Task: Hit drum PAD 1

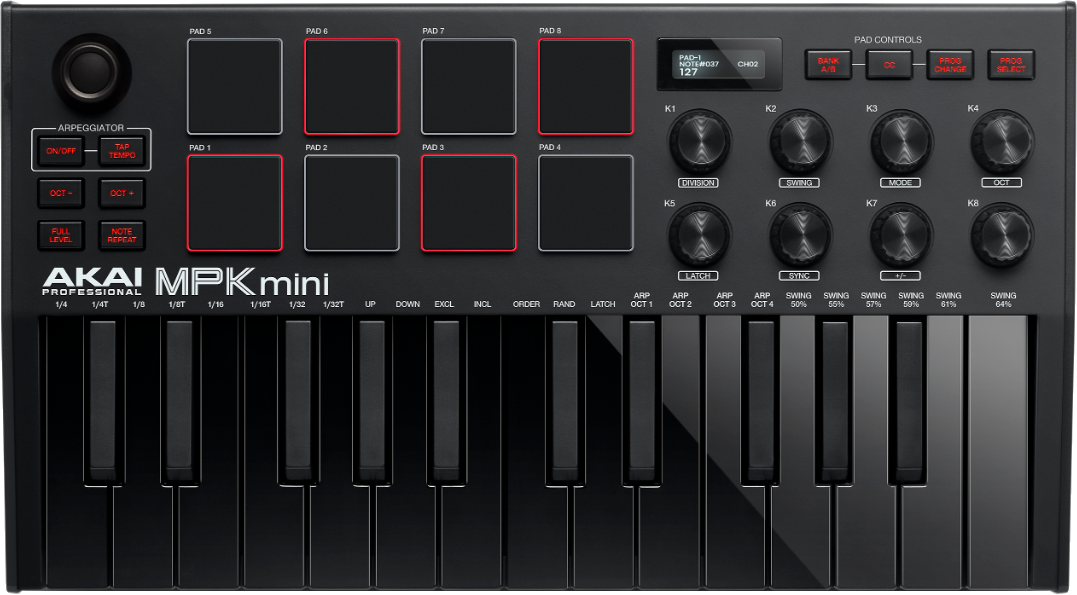Action: click(235, 203)
